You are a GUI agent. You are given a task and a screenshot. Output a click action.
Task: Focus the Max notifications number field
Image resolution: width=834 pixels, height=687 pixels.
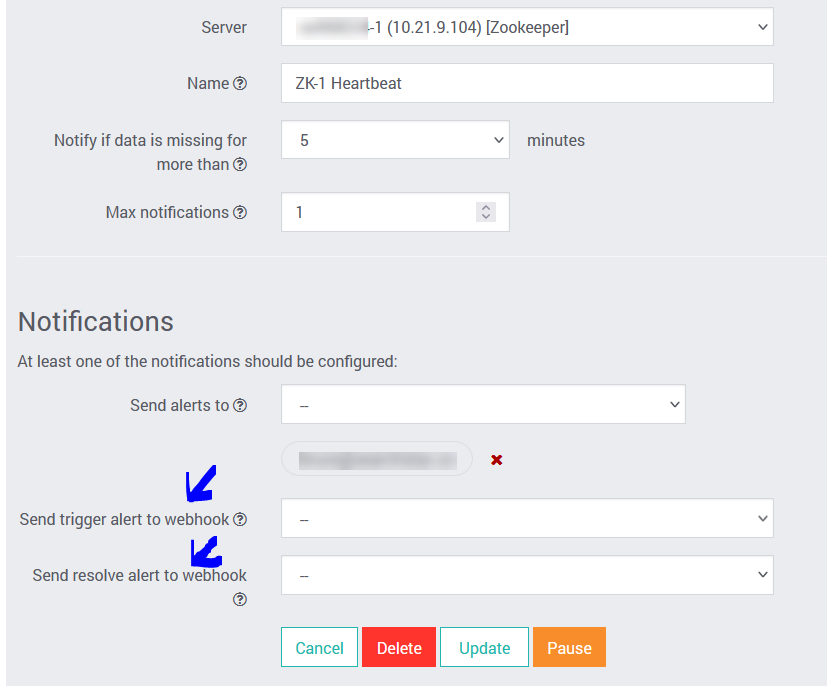coord(380,213)
